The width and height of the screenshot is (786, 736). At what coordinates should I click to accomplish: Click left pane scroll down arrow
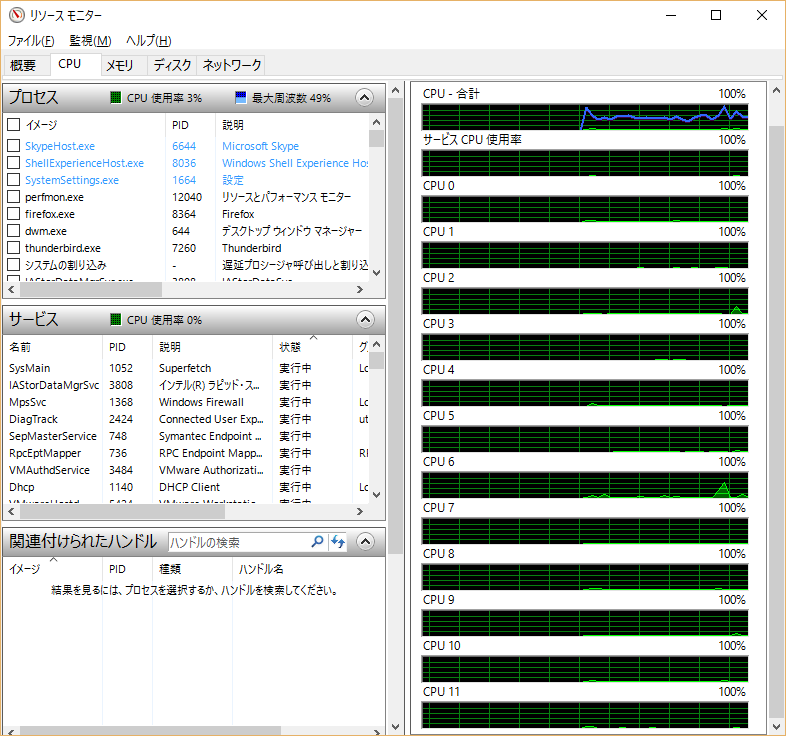396,726
